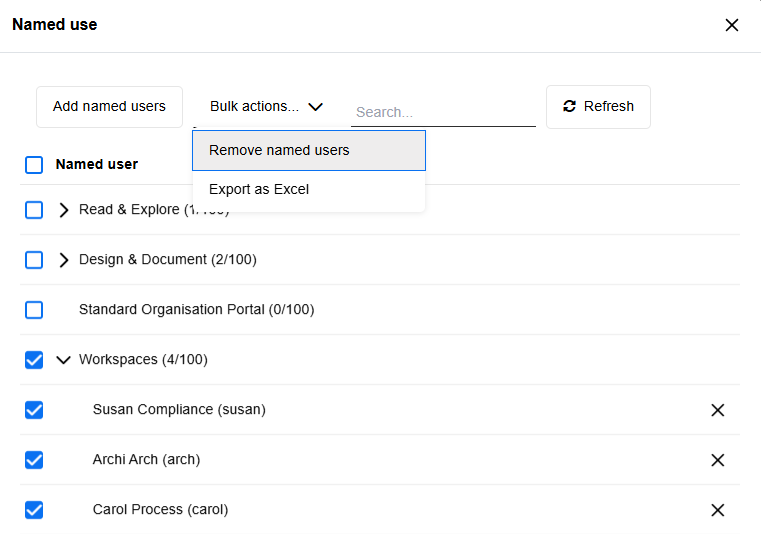Viewport: 761px width, 534px height.
Task: Check the Design & Document checkbox
Action: click(x=34, y=260)
